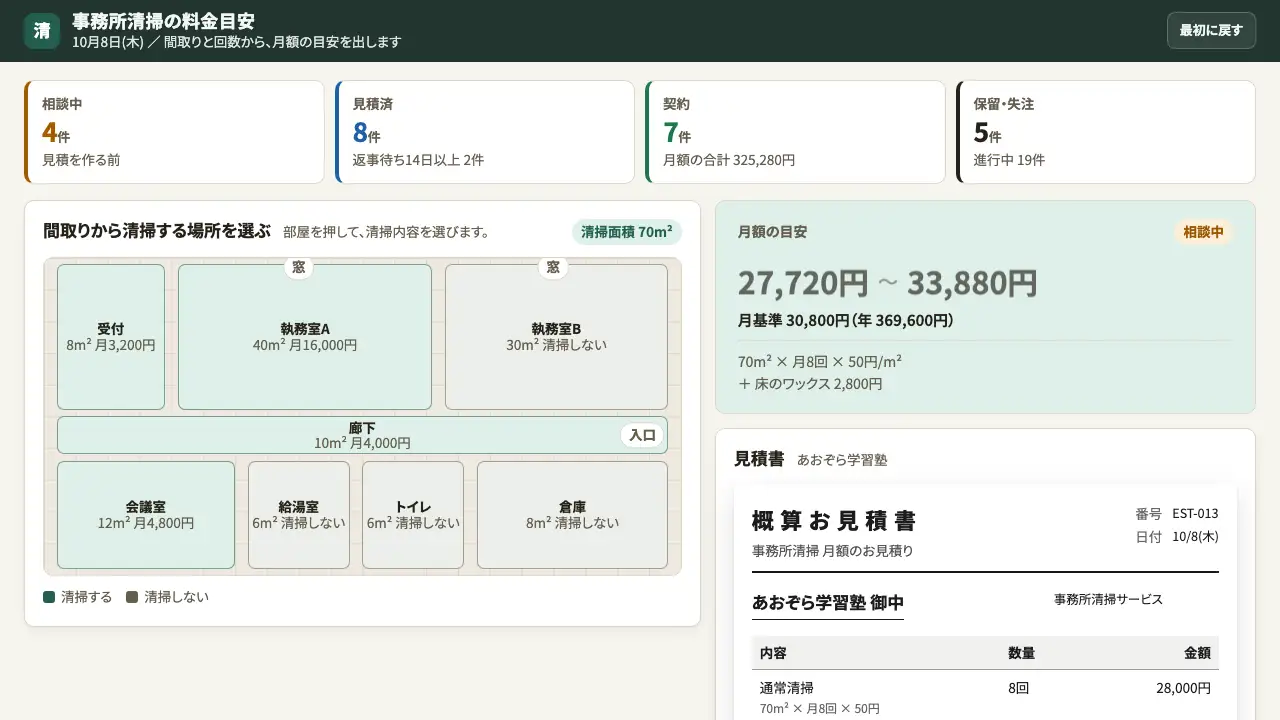Click the 窓 marker above 執務室A
Screen dimensions: 1280x720
click(x=299, y=267)
